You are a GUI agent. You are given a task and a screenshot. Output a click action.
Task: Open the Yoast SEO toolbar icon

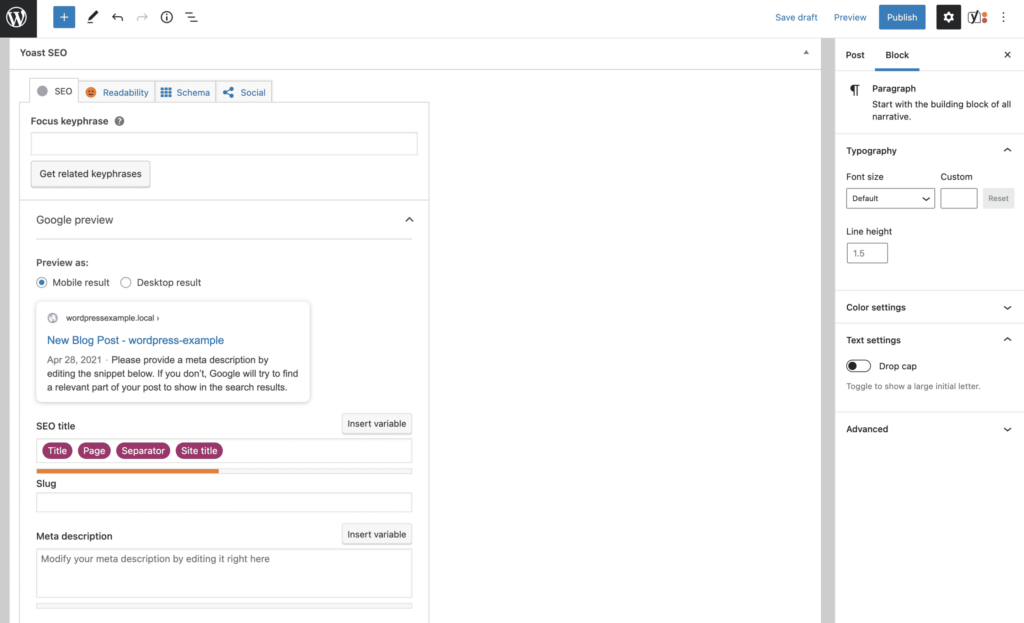coord(977,18)
